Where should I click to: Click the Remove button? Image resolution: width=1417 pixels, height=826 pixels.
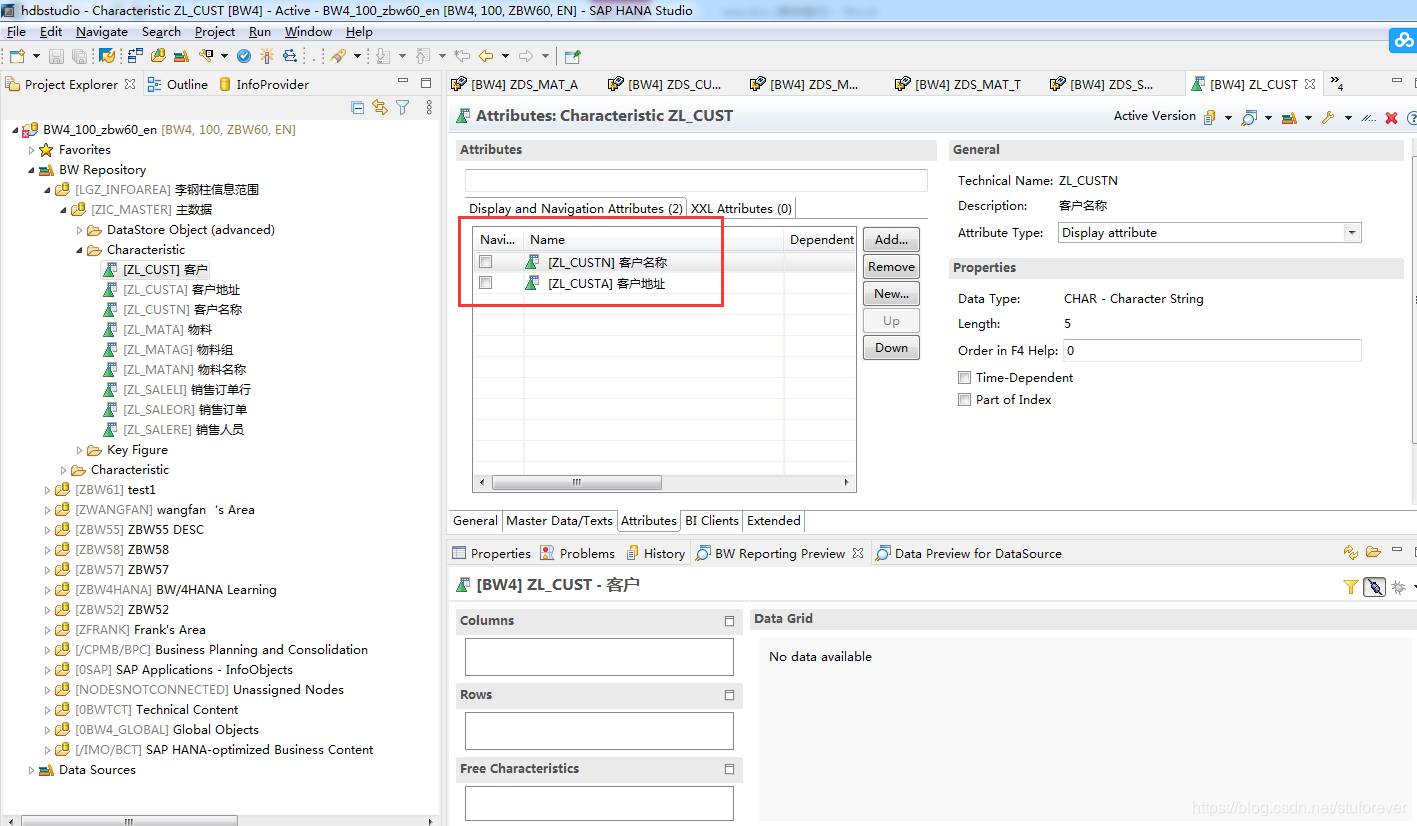[x=891, y=267]
